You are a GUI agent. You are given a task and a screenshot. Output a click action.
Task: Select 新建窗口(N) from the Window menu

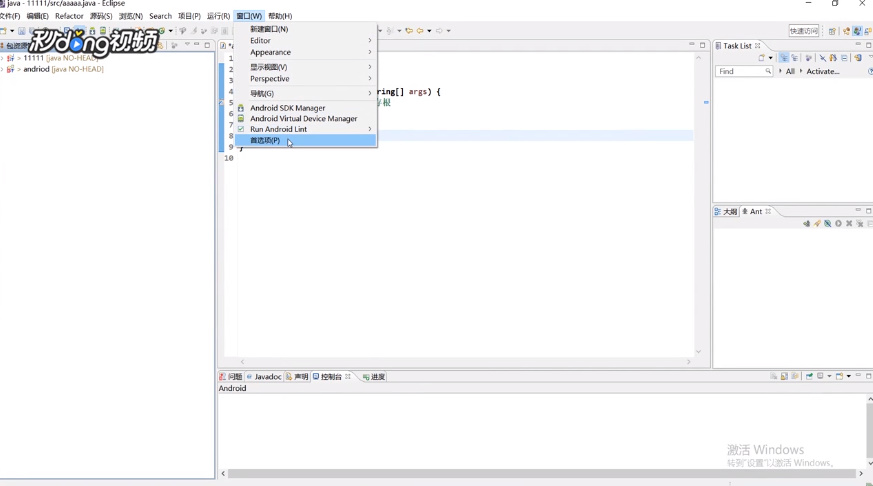(305, 29)
